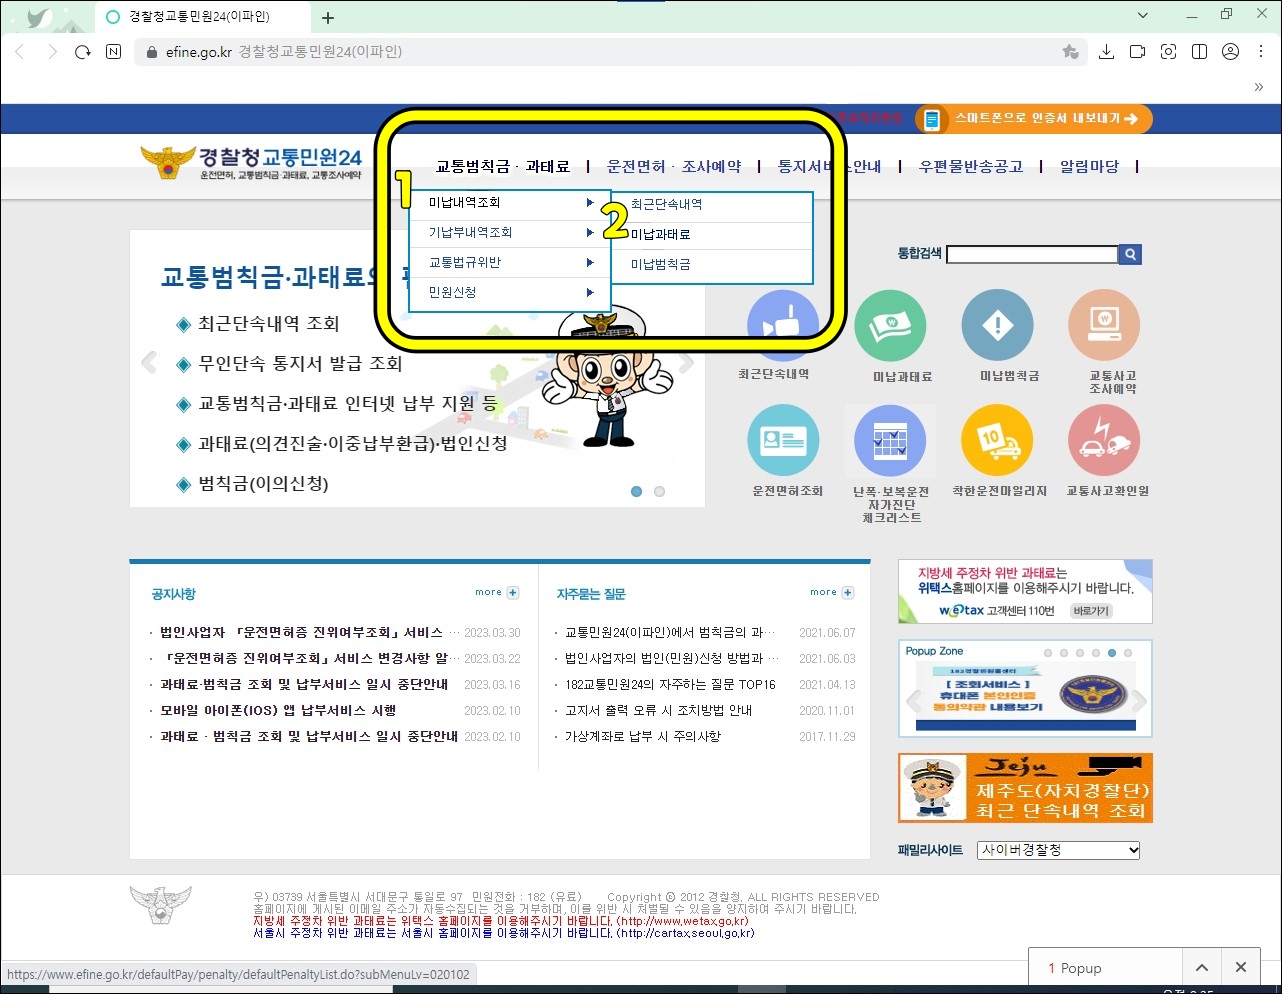This screenshot has width=1282, height=994.
Task: Click 바로가기 button in wetax banner
Action: click(x=1091, y=611)
